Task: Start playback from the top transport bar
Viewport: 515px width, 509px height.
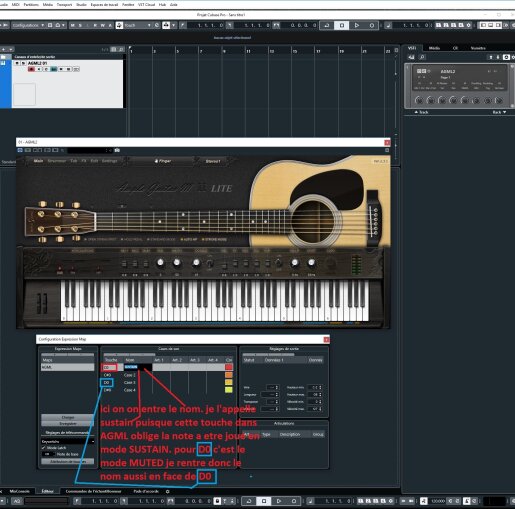Action: [357, 25]
